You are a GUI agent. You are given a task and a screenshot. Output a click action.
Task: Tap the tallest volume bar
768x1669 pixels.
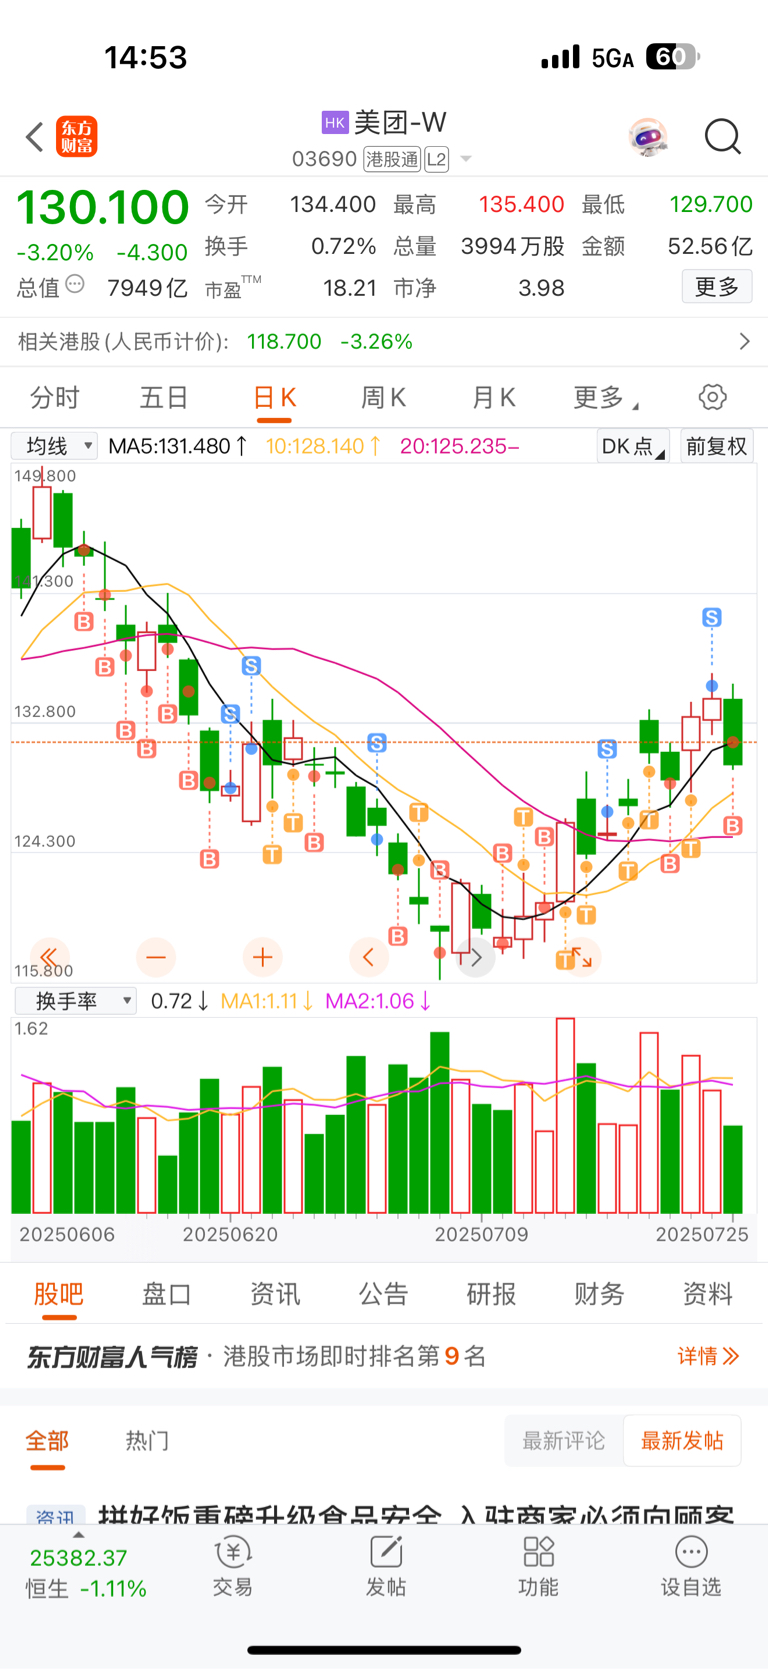pos(565,1116)
